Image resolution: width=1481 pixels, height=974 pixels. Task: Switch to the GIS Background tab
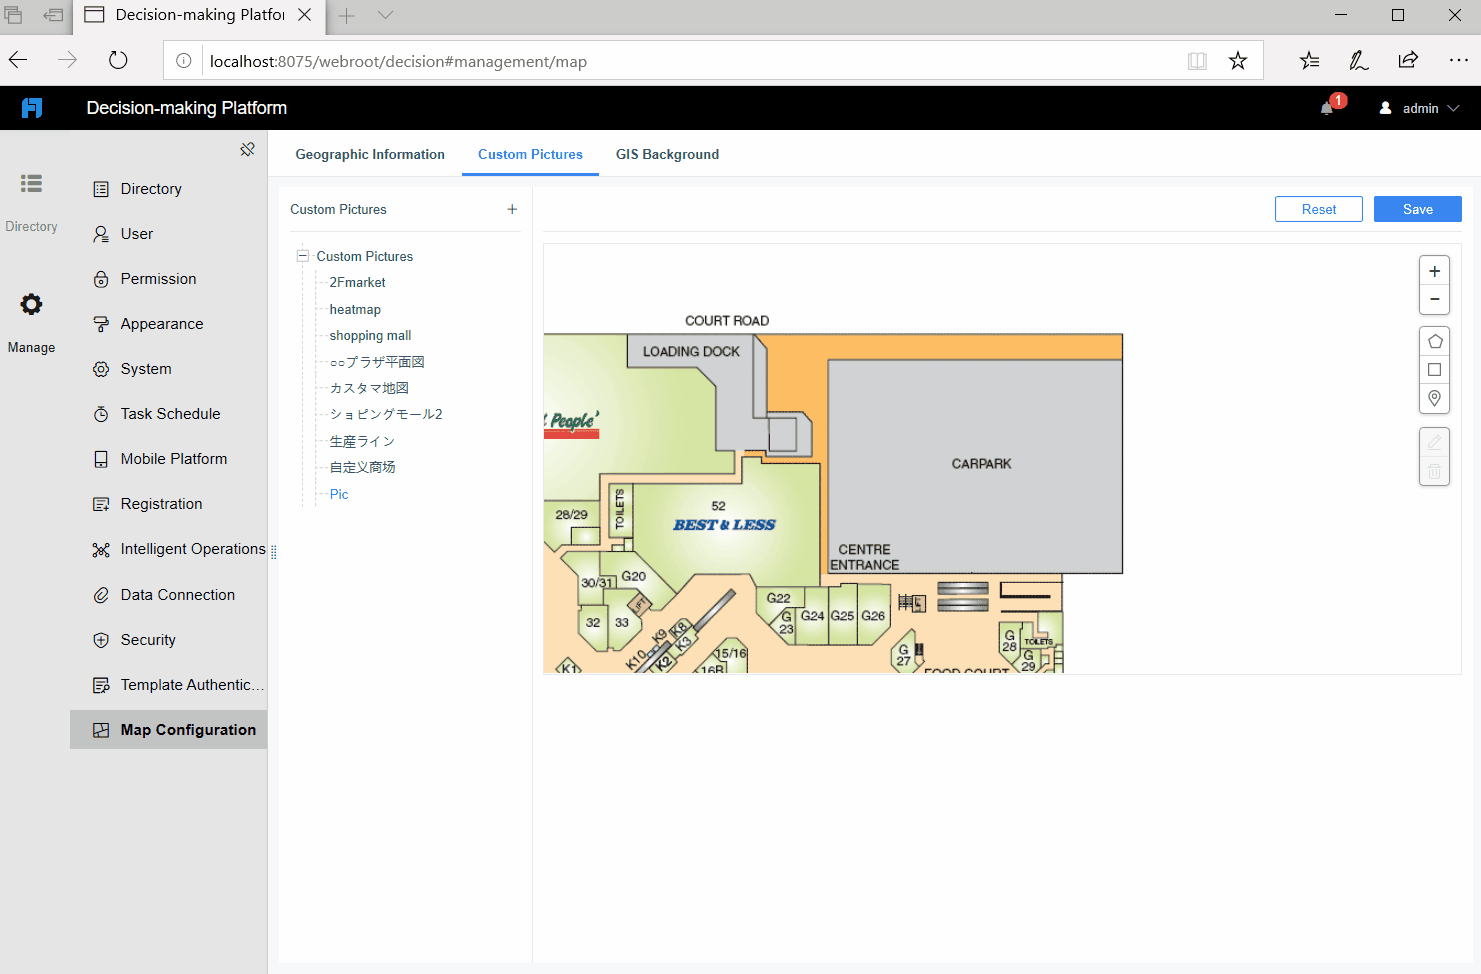point(667,154)
